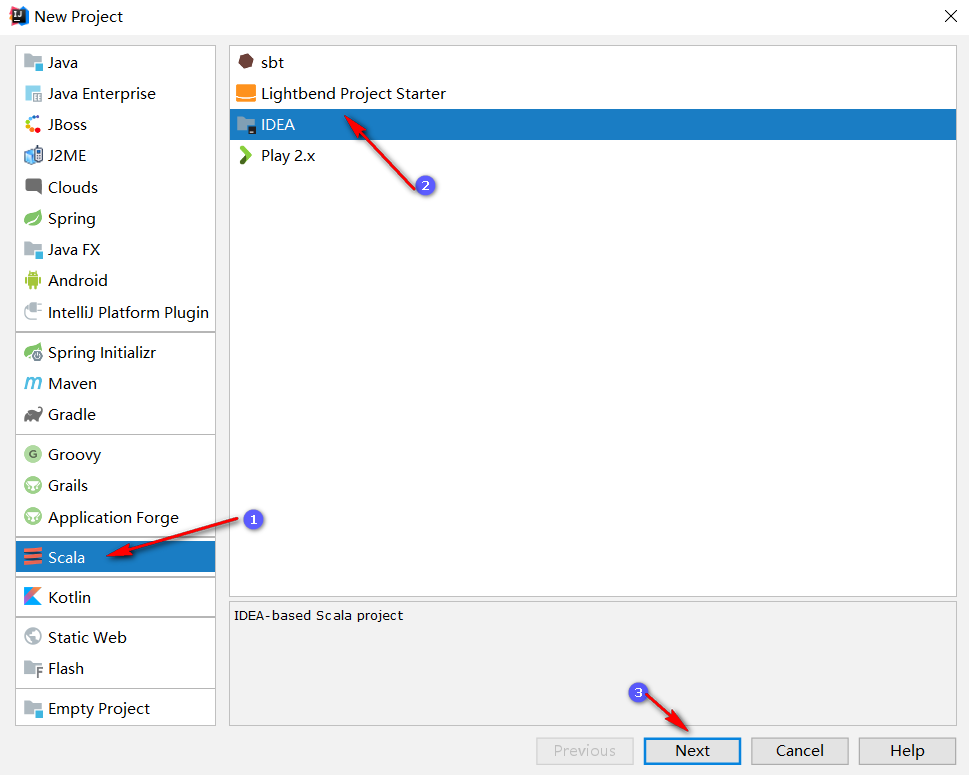This screenshot has height=775, width=969.
Task: Pick 'Flash' project type
Action: point(66,668)
